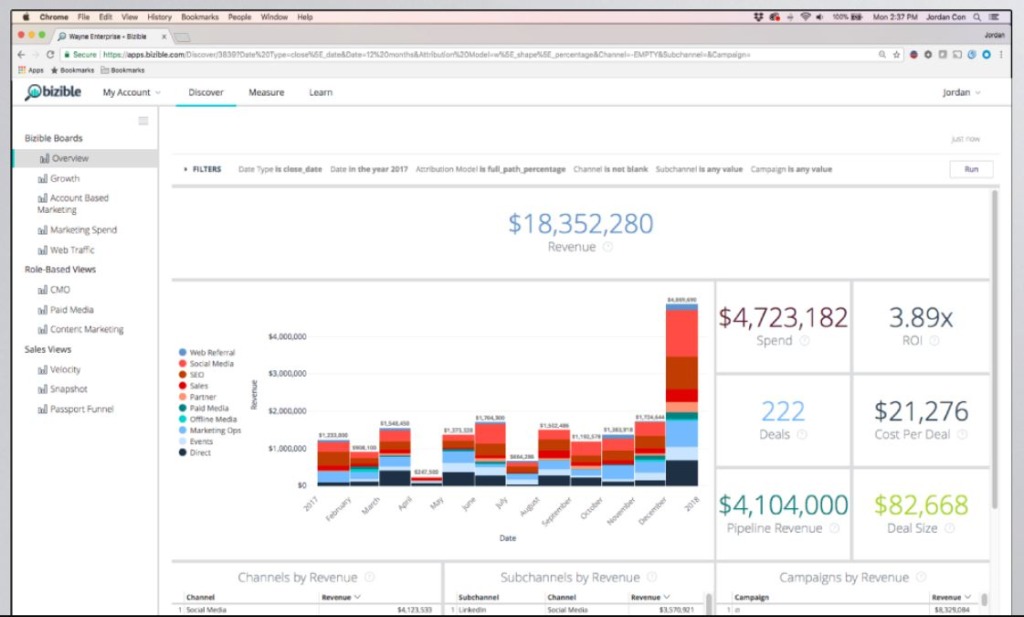
Task: Click the info icon beside Cost Per Deal
Action: point(962,434)
